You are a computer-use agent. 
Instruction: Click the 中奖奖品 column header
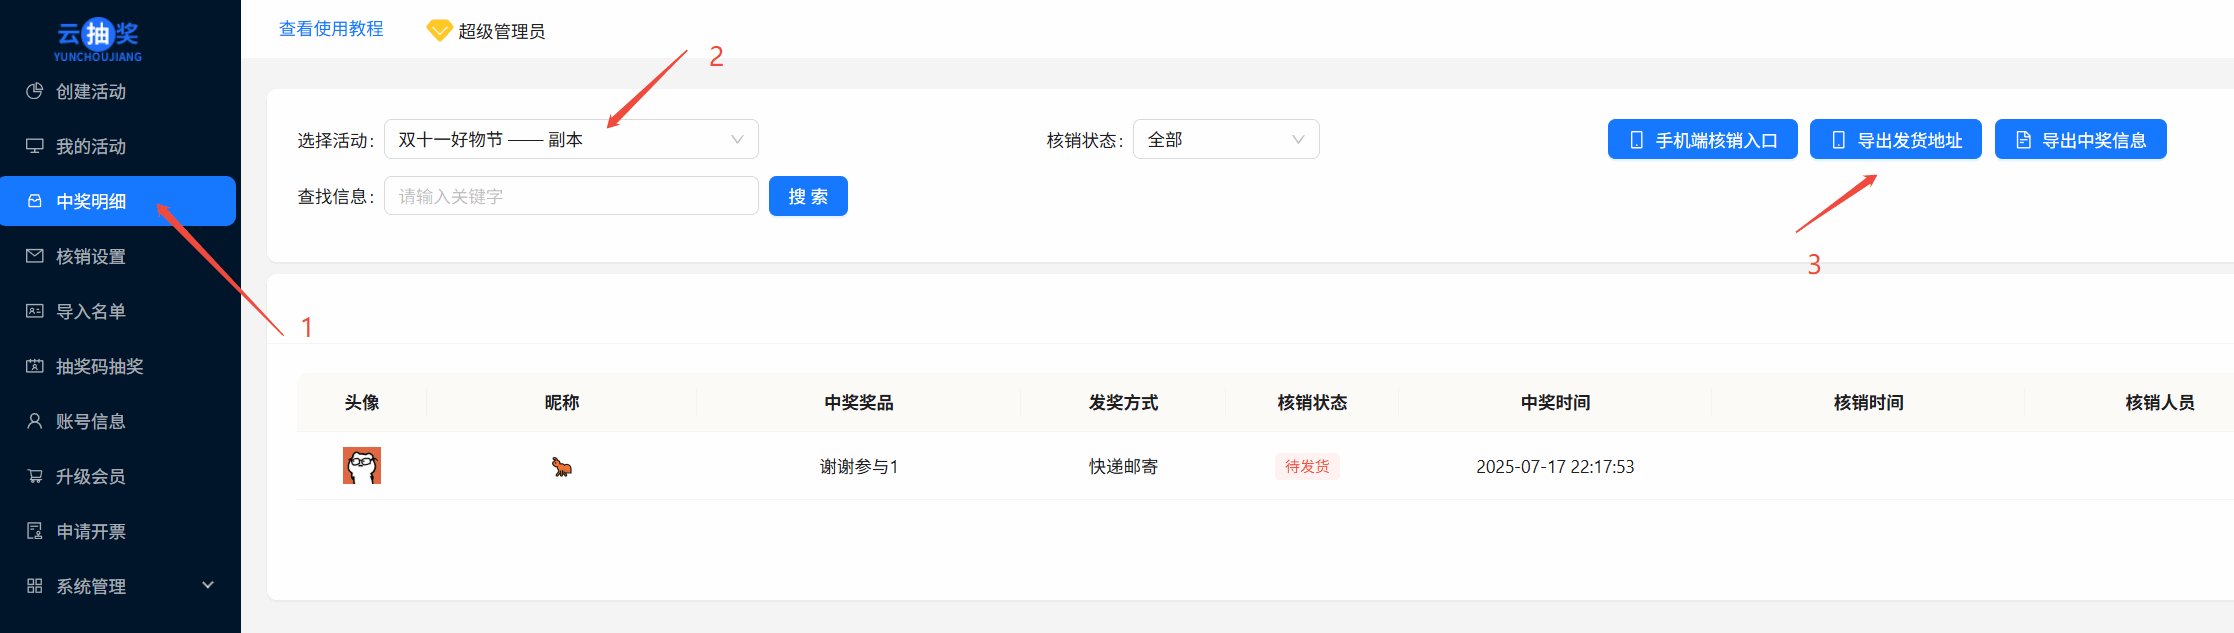click(859, 403)
